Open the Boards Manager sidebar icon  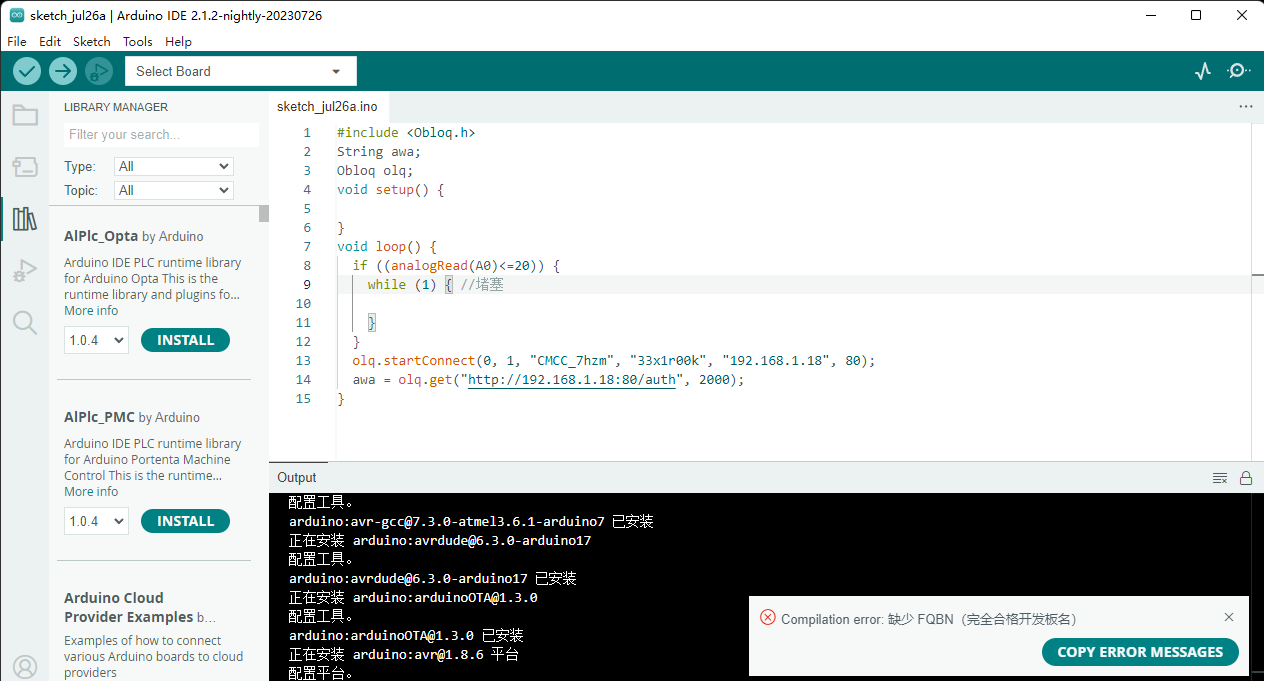coord(25,167)
